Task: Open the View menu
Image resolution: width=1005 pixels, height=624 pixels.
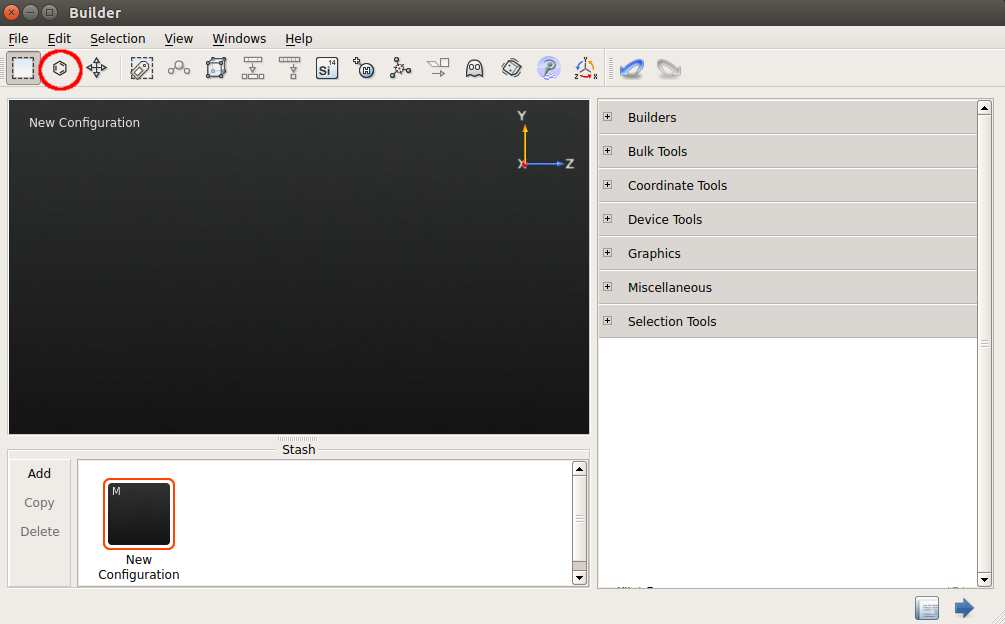Action: pyautogui.click(x=178, y=38)
